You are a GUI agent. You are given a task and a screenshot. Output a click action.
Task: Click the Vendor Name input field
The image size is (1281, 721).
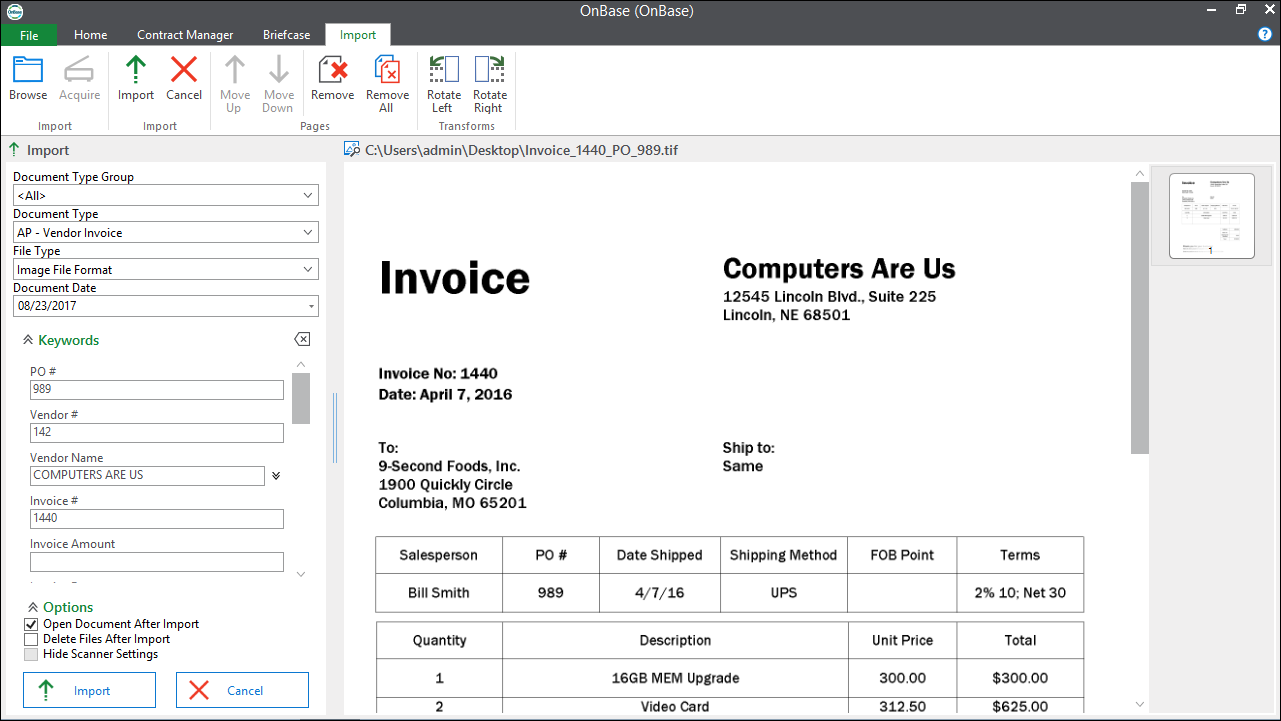(147, 476)
